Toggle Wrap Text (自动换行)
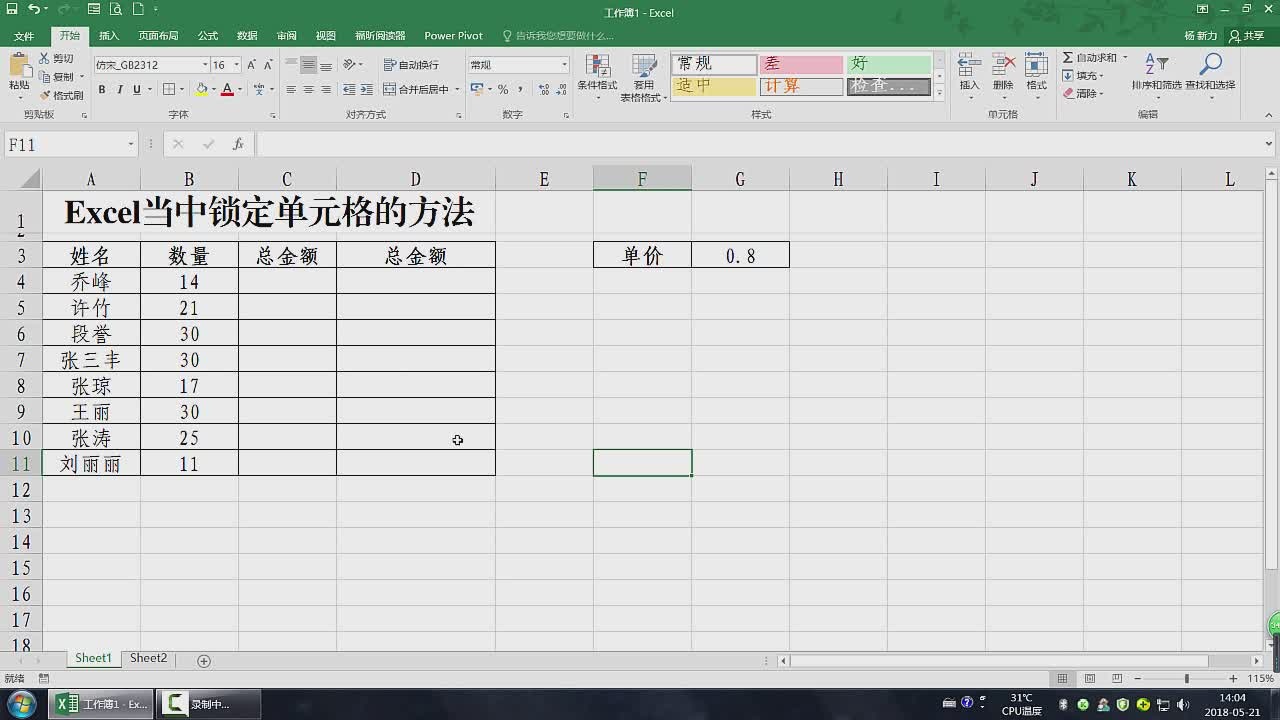 (x=411, y=65)
